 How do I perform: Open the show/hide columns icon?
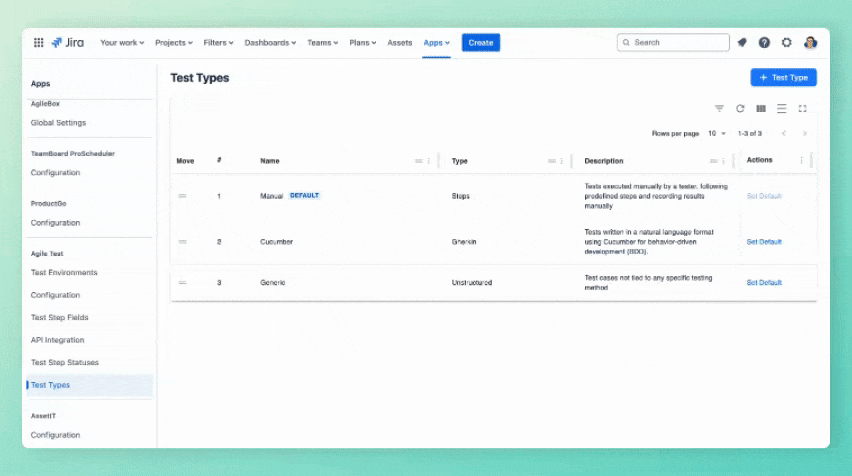pyautogui.click(x=761, y=108)
